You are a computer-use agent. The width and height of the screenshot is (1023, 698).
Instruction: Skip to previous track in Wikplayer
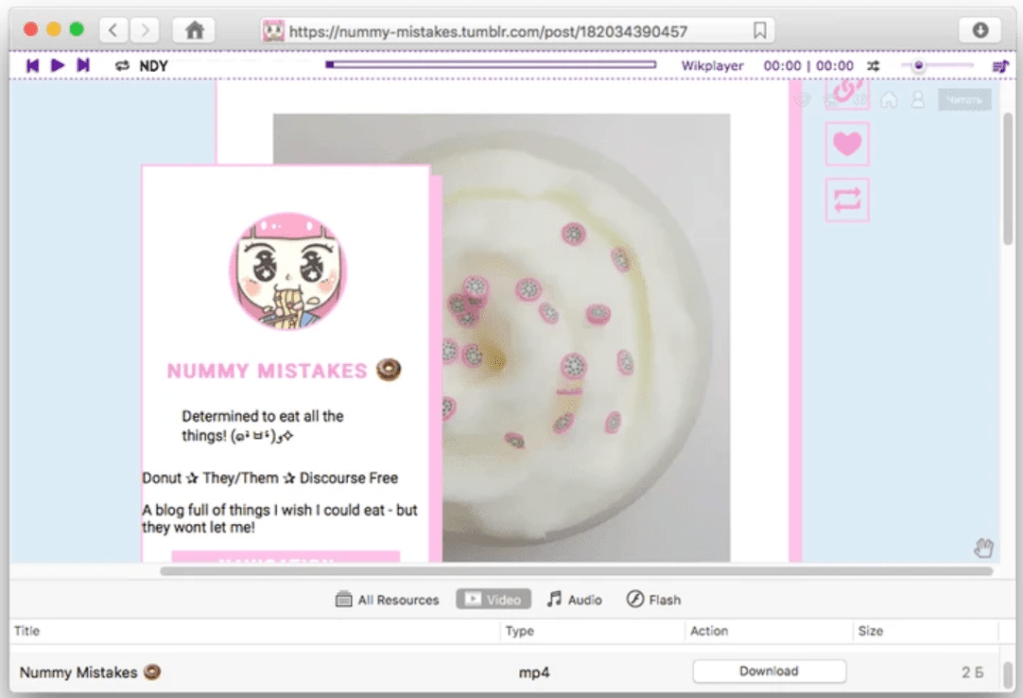(32, 66)
